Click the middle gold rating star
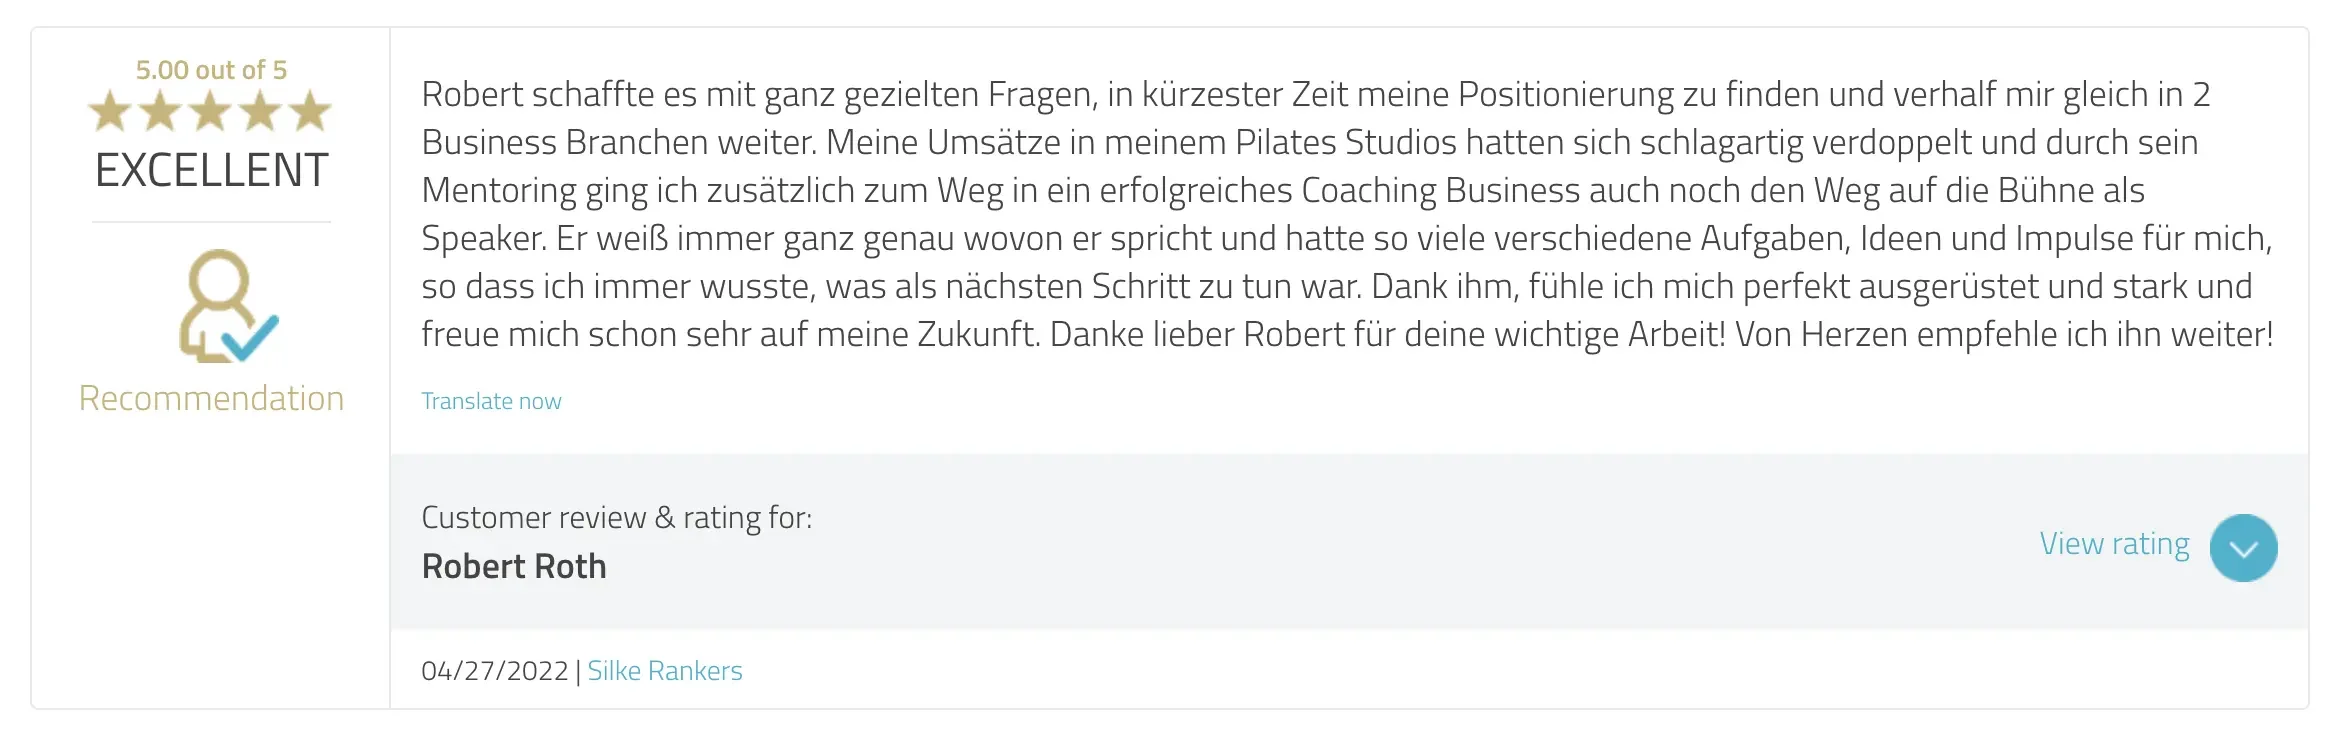This screenshot has width=2330, height=732. (211, 111)
